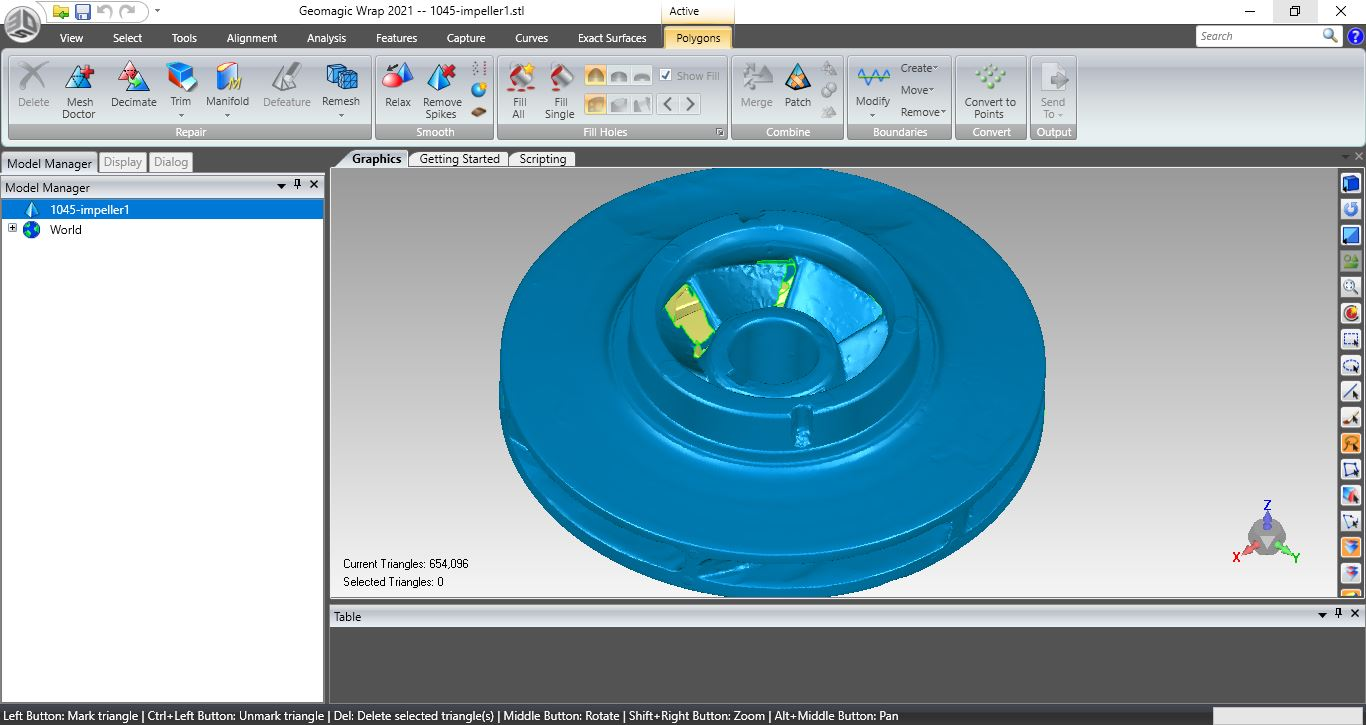Go to previous hole with left arrow
The image size is (1366, 725).
tap(668, 103)
